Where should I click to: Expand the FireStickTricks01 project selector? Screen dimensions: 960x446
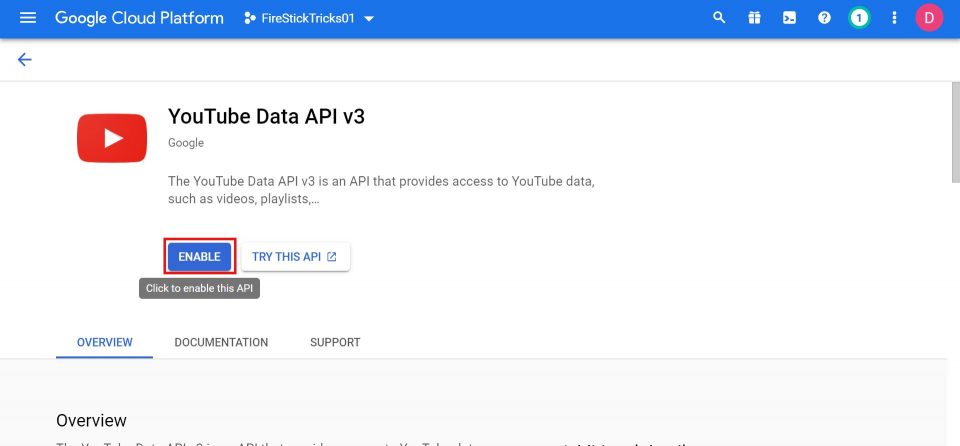coord(310,19)
